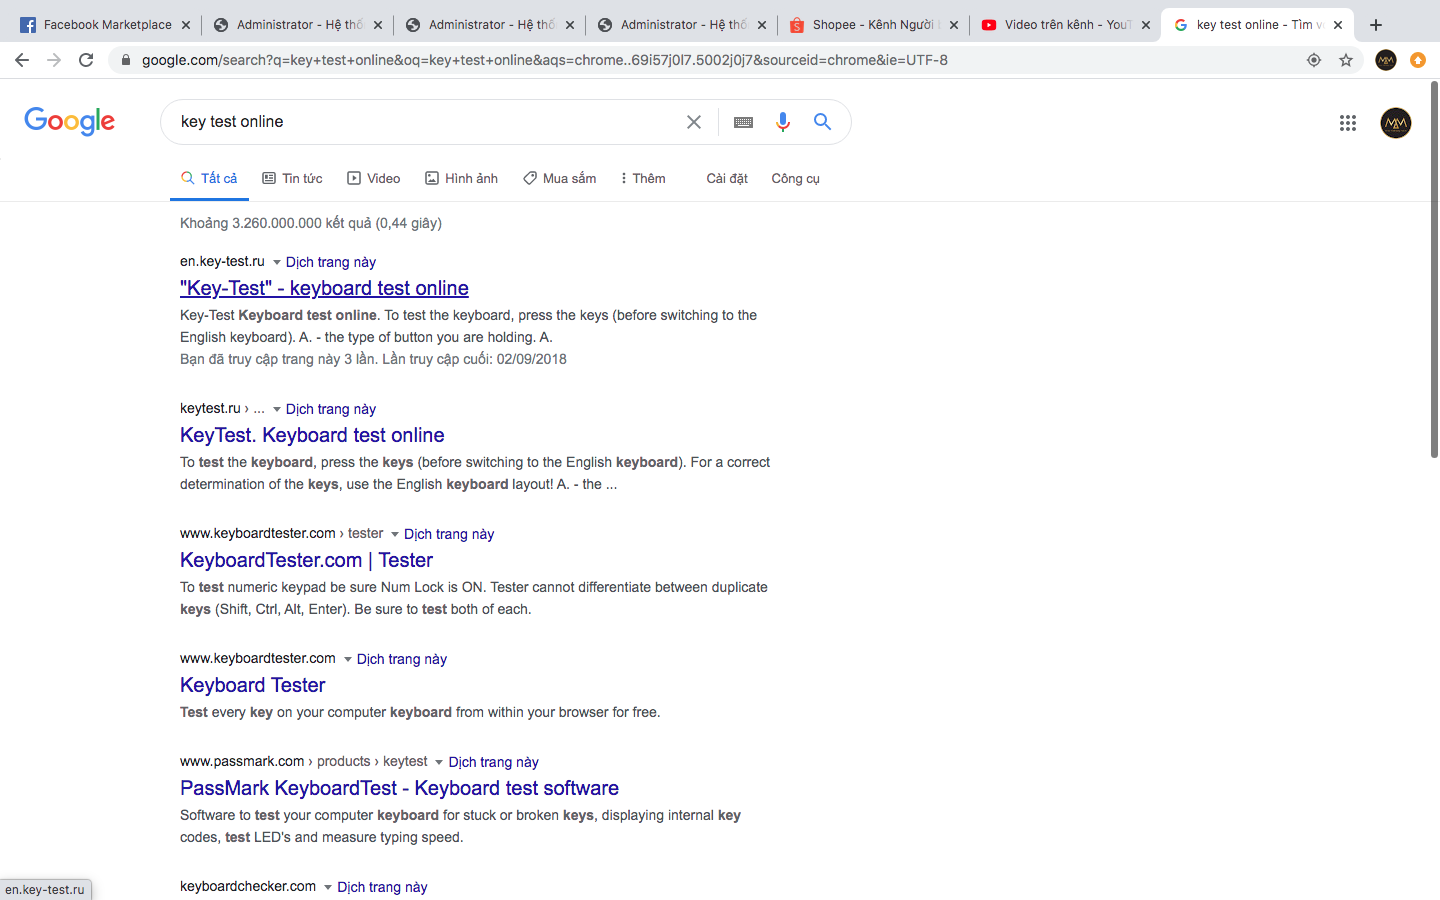Start voice search with microphone icon
Image resolution: width=1440 pixels, height=900 pixels.
pos(783,122)
